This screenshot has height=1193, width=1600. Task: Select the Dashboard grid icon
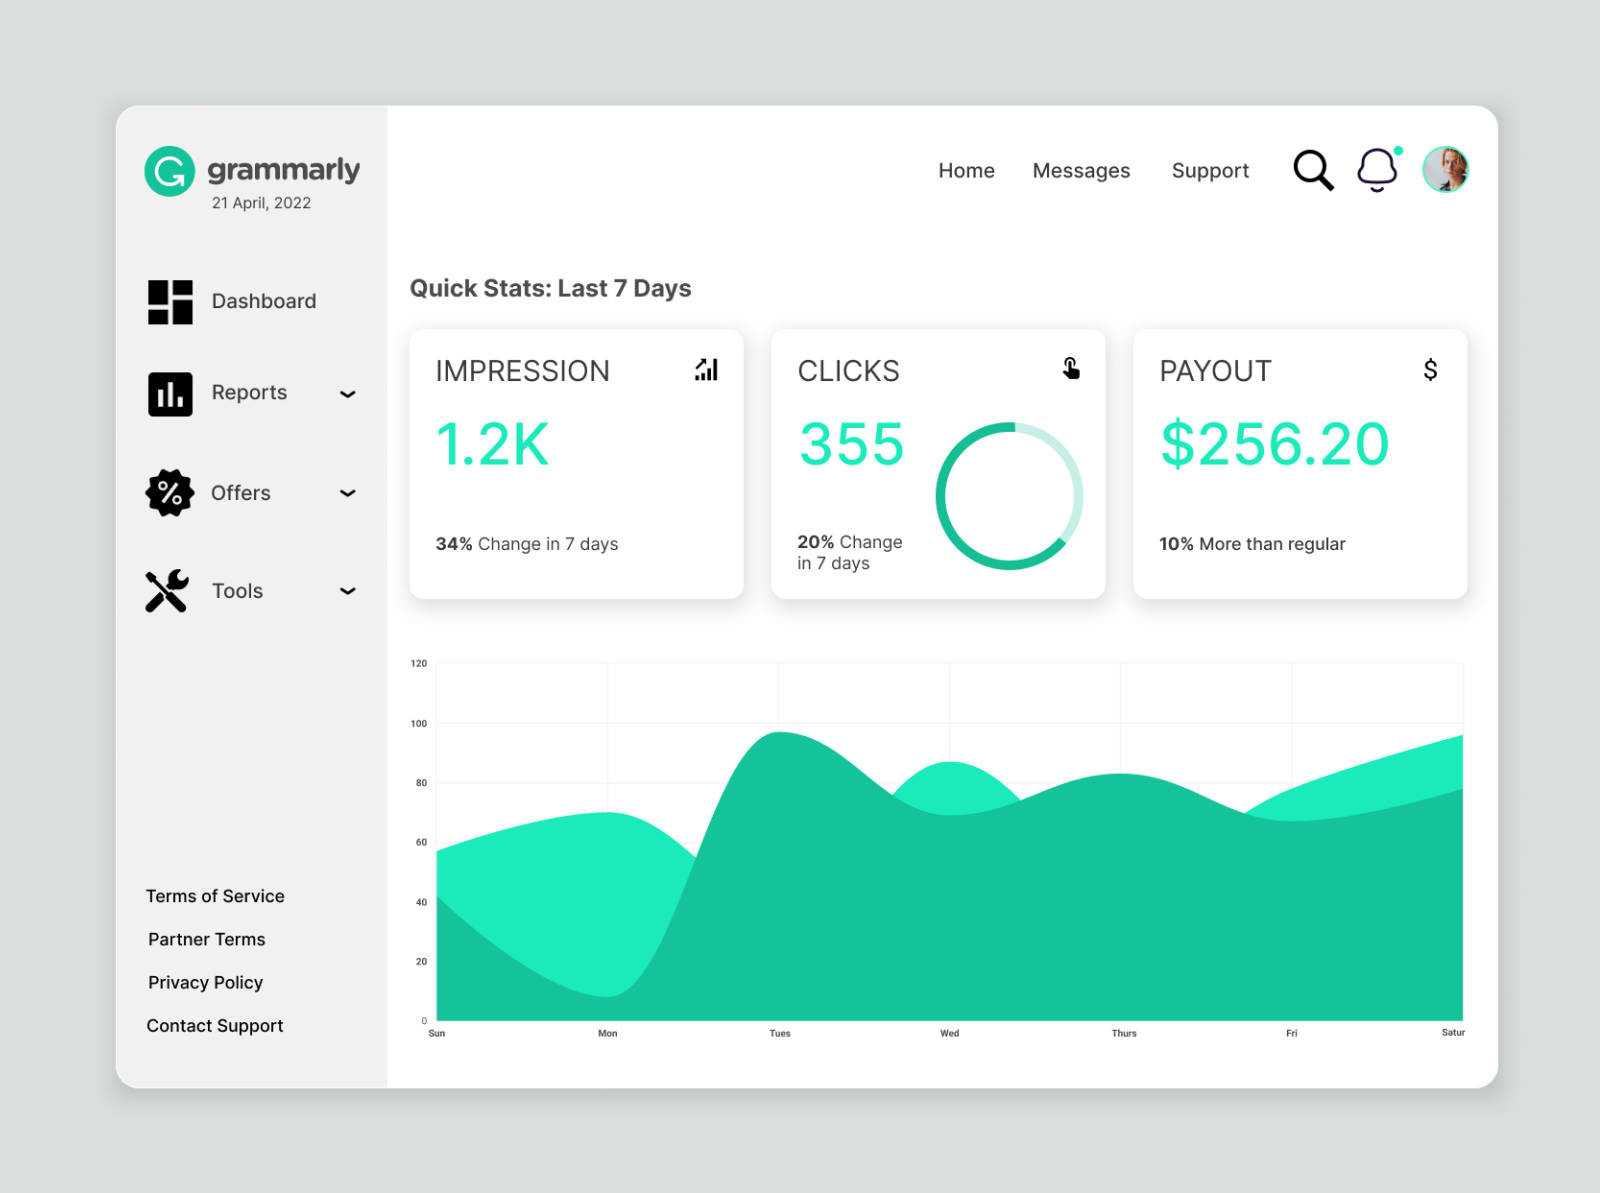[169, 301]
